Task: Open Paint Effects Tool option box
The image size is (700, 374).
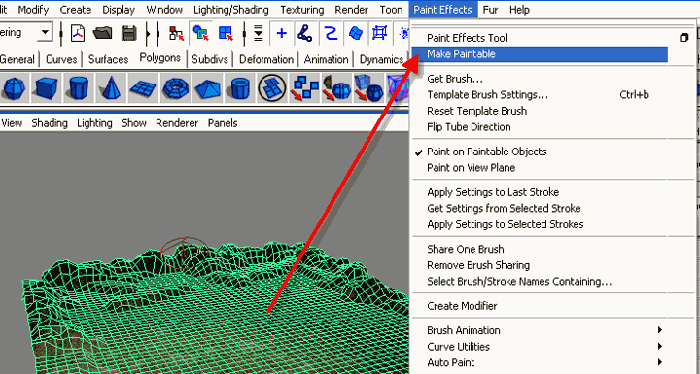Action: 684,38
